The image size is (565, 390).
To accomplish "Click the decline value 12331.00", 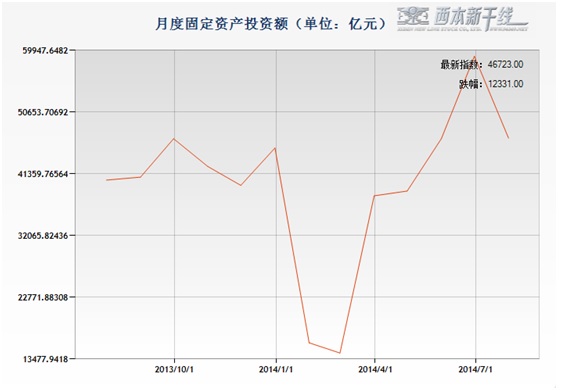I will (506, 84).
